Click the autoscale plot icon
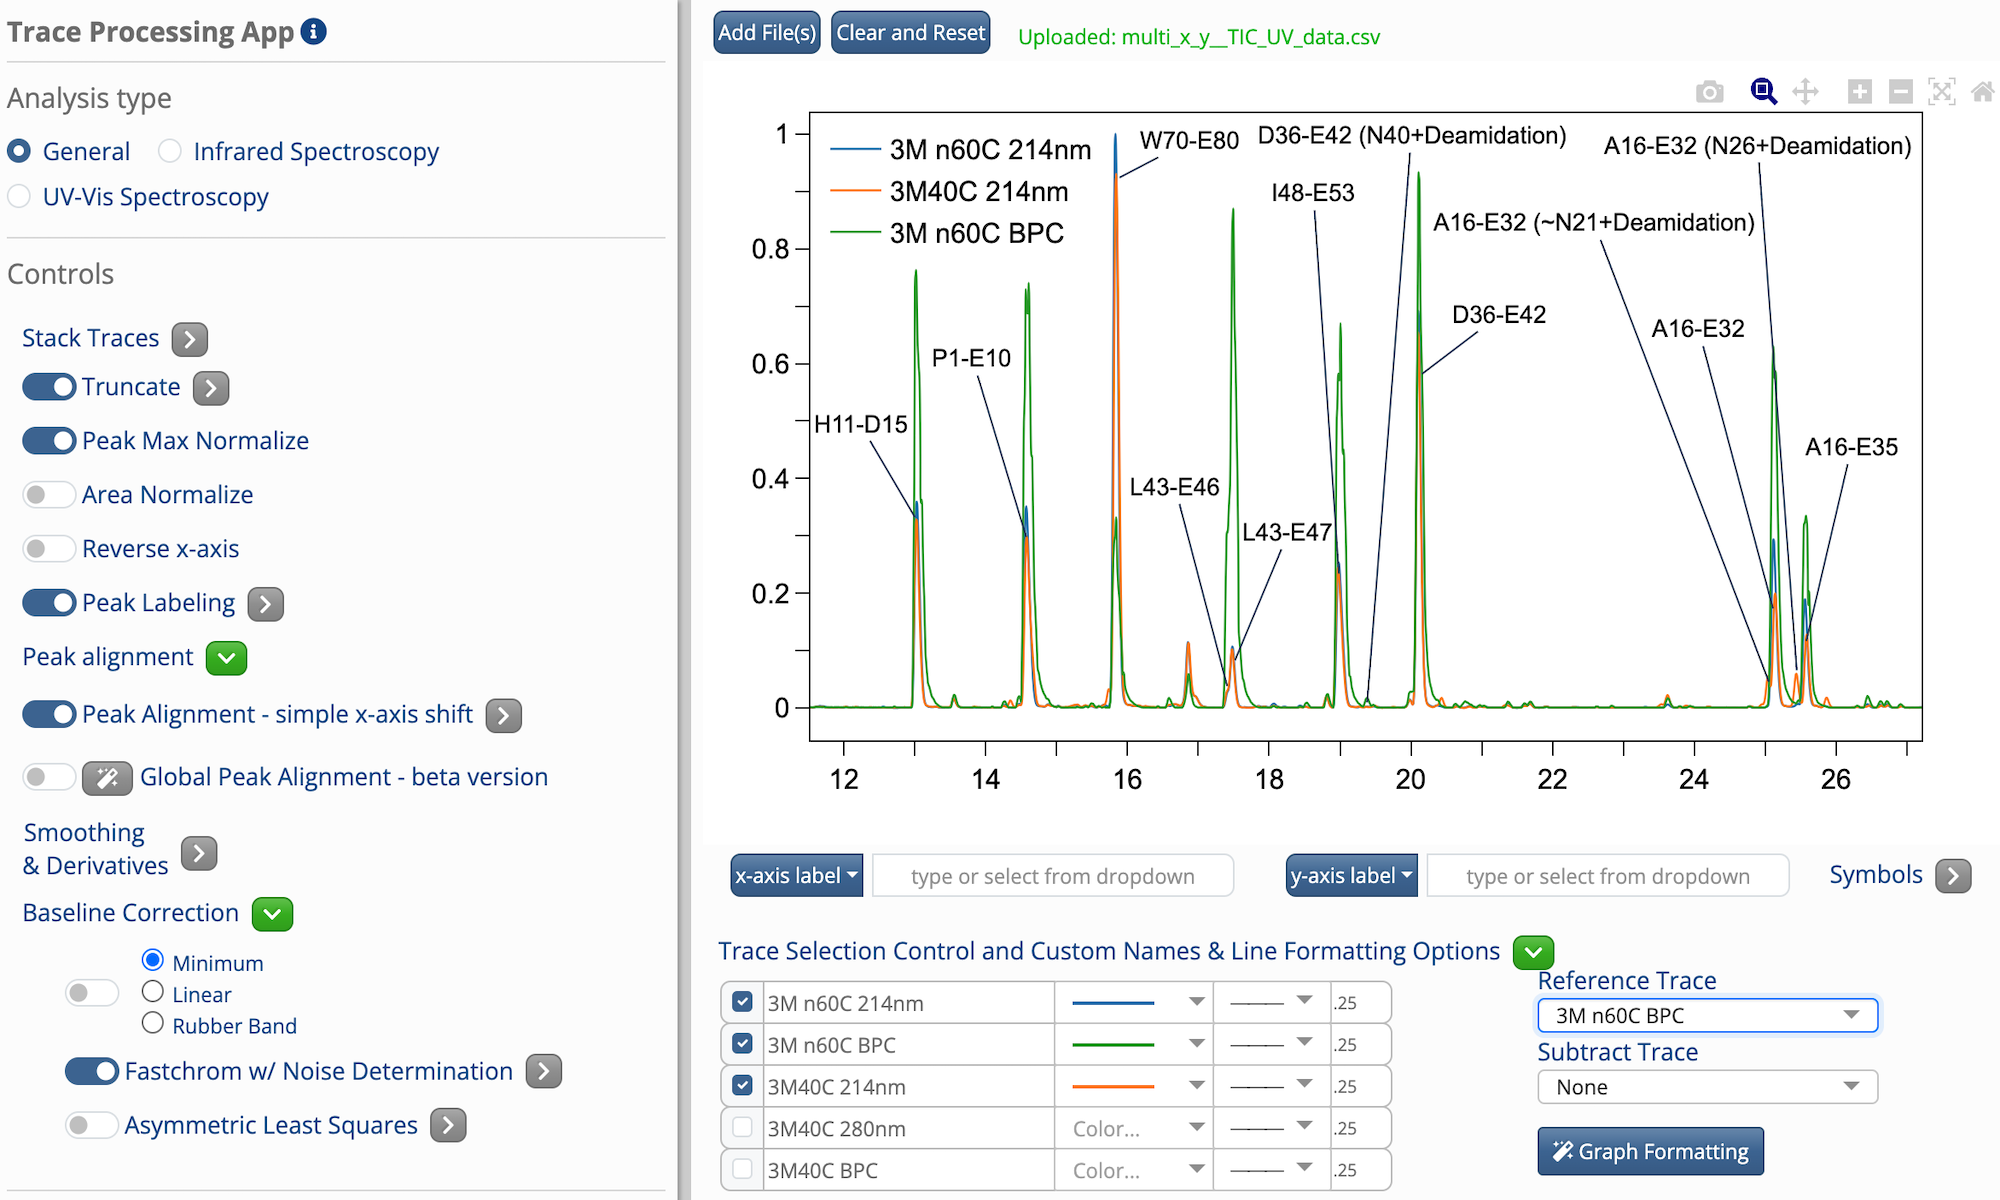The image size is (2000, 1200). pyautogui.click(x=1941, y=93)
